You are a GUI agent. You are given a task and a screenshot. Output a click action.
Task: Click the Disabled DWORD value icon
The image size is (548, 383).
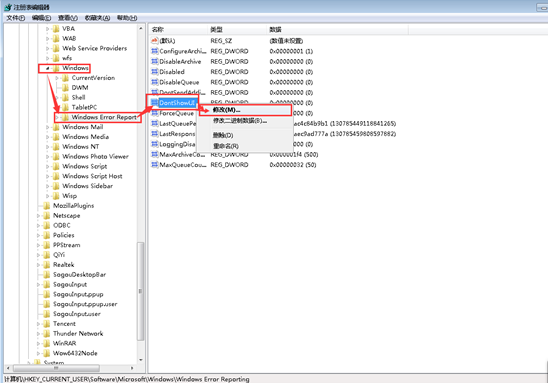pyautogui.click(x=154, y=72)
